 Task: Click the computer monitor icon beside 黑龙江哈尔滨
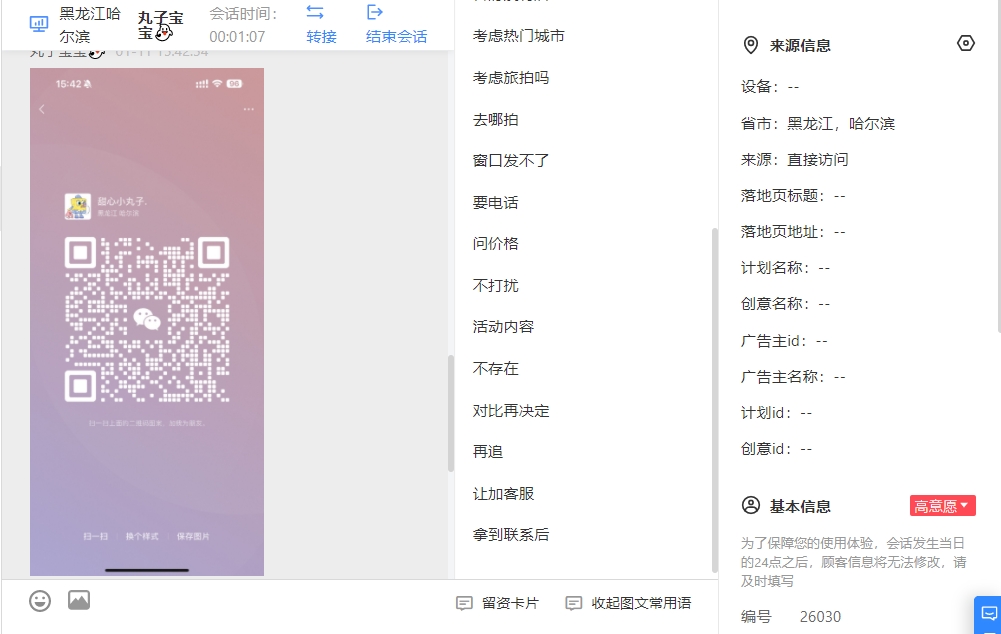(x=39, y=24)
